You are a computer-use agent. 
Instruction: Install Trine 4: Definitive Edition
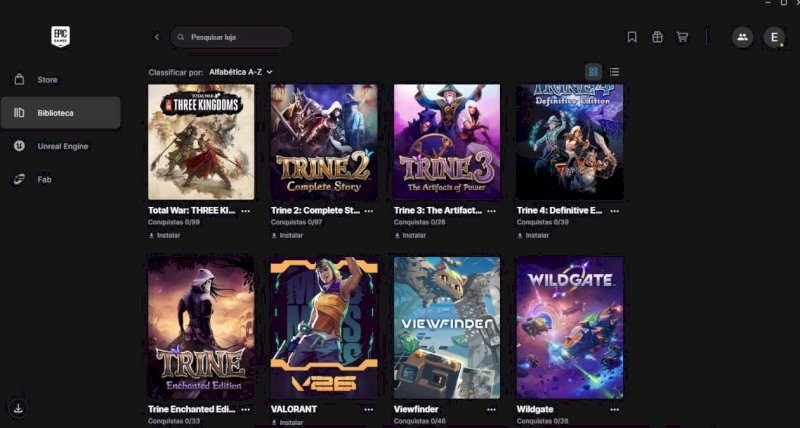click(x=533, y=235)
